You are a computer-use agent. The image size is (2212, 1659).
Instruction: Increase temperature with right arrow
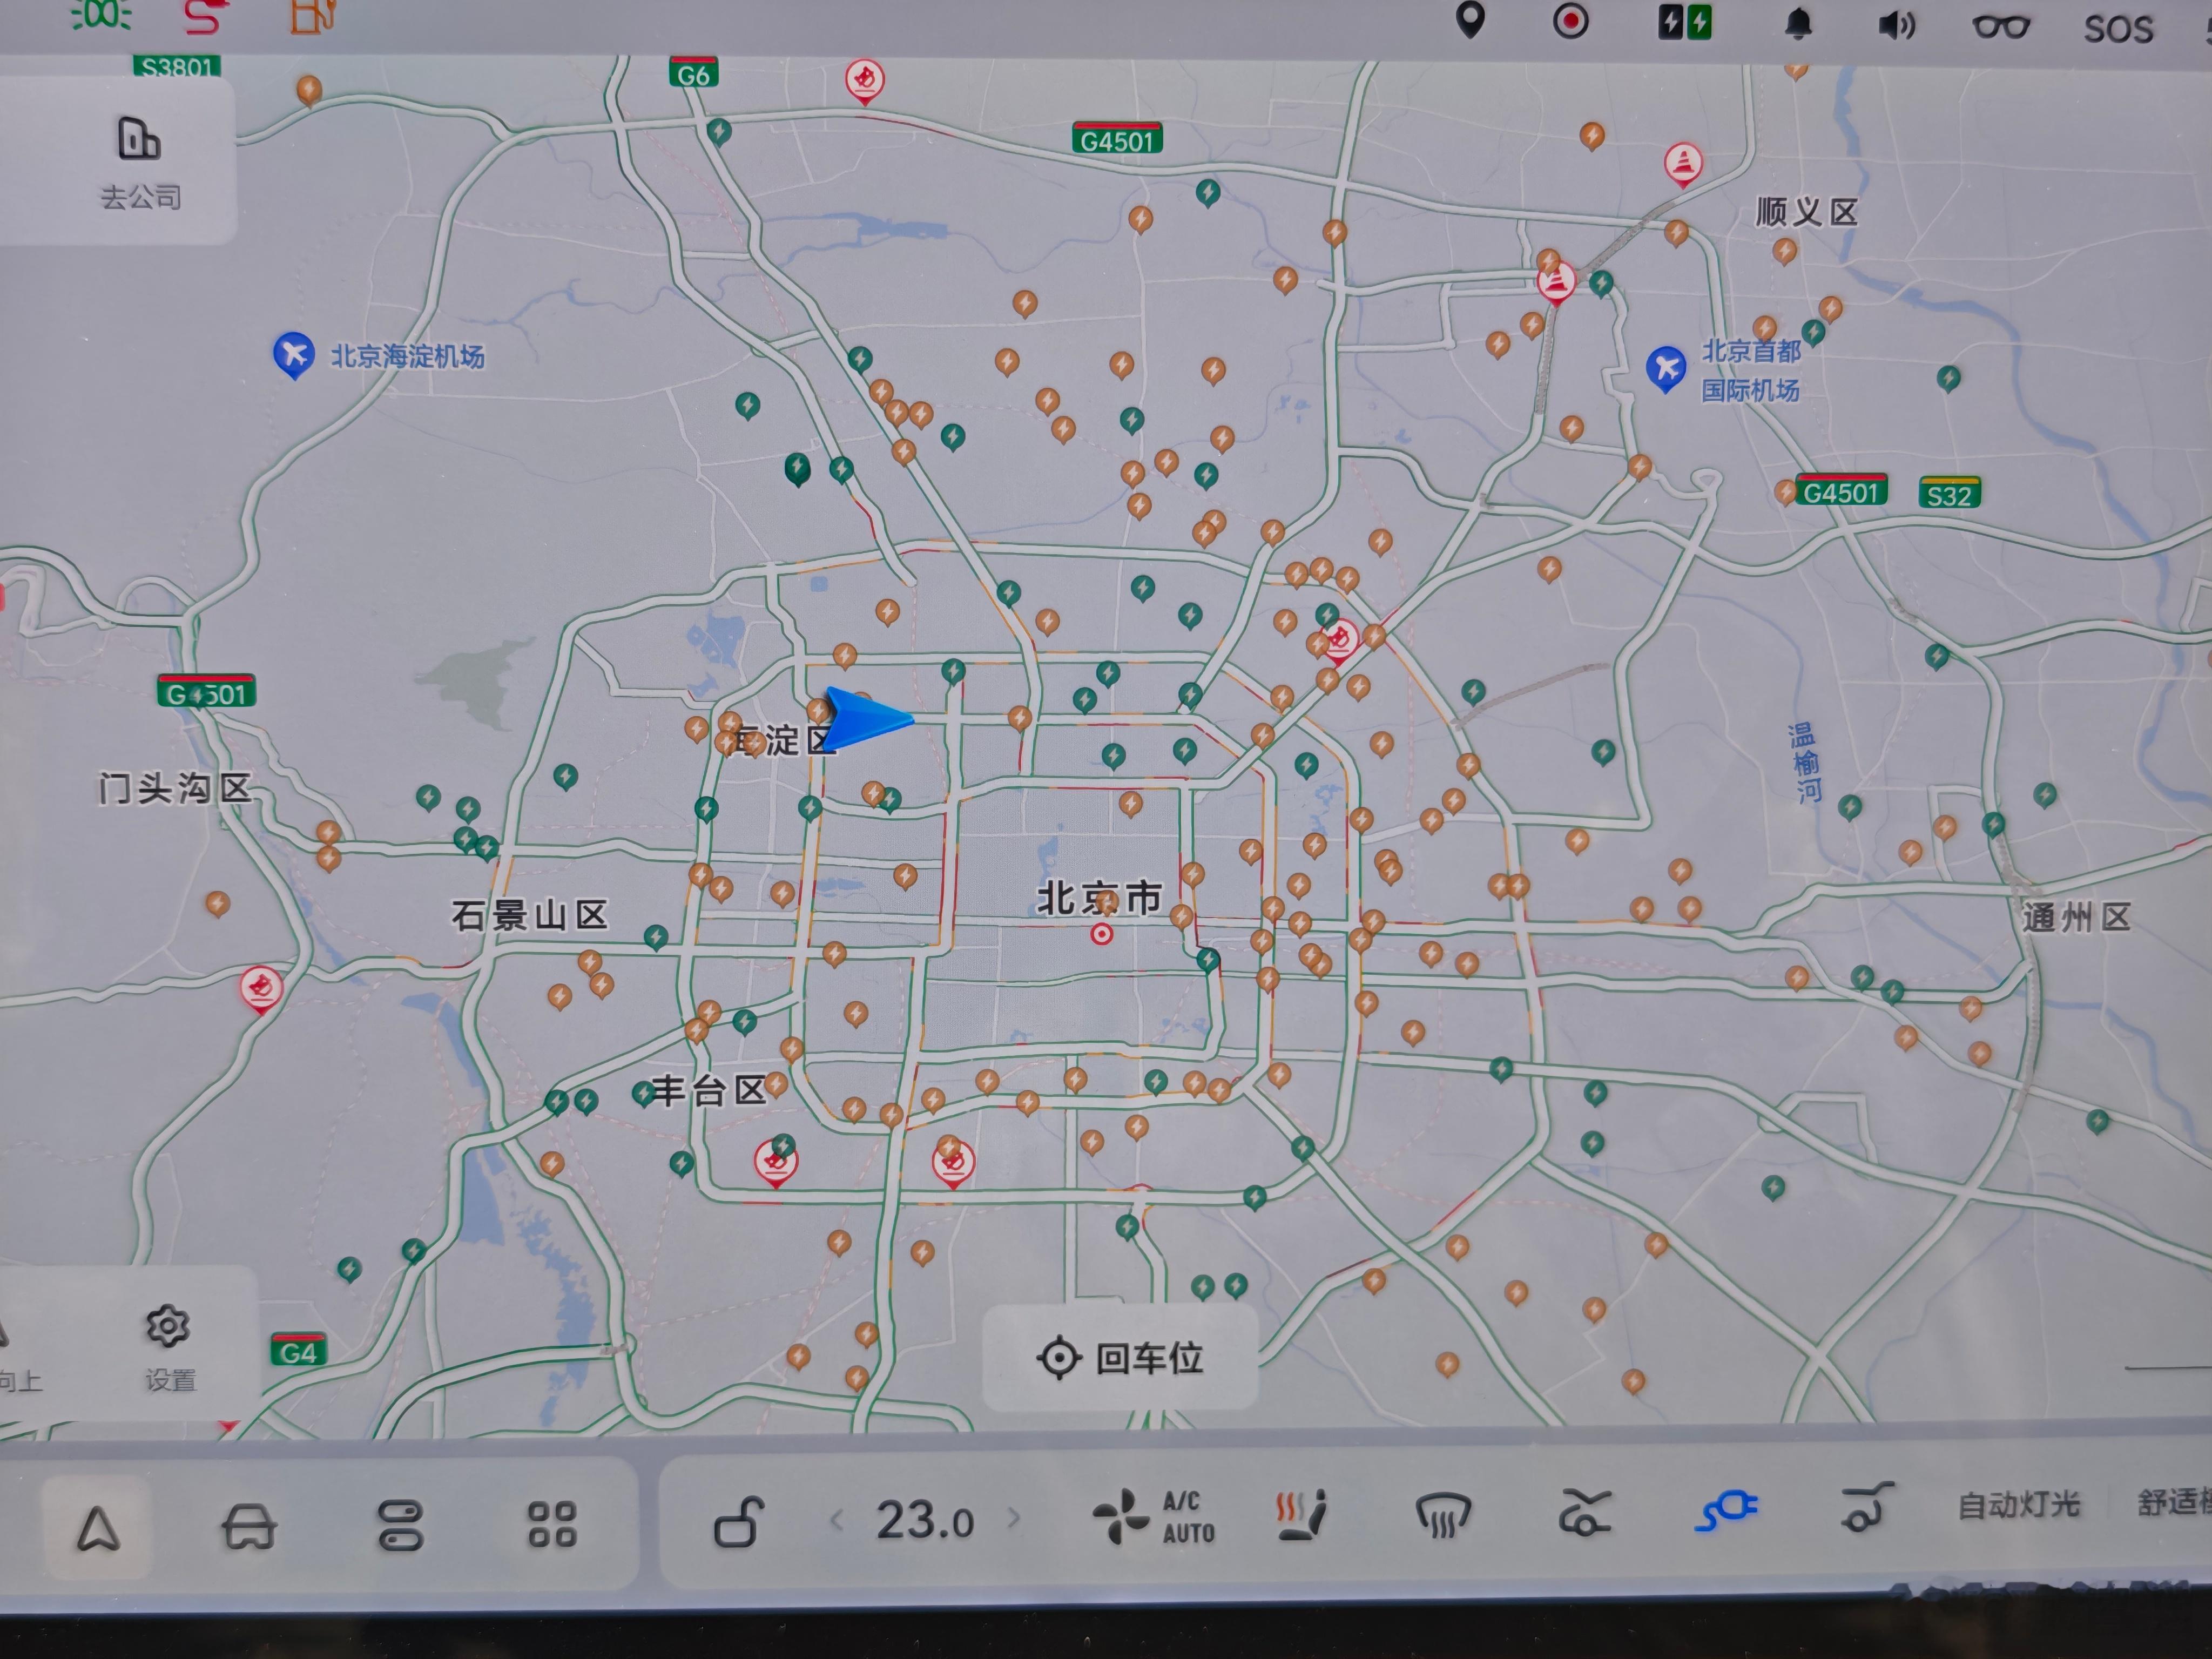(1014, 1518)
